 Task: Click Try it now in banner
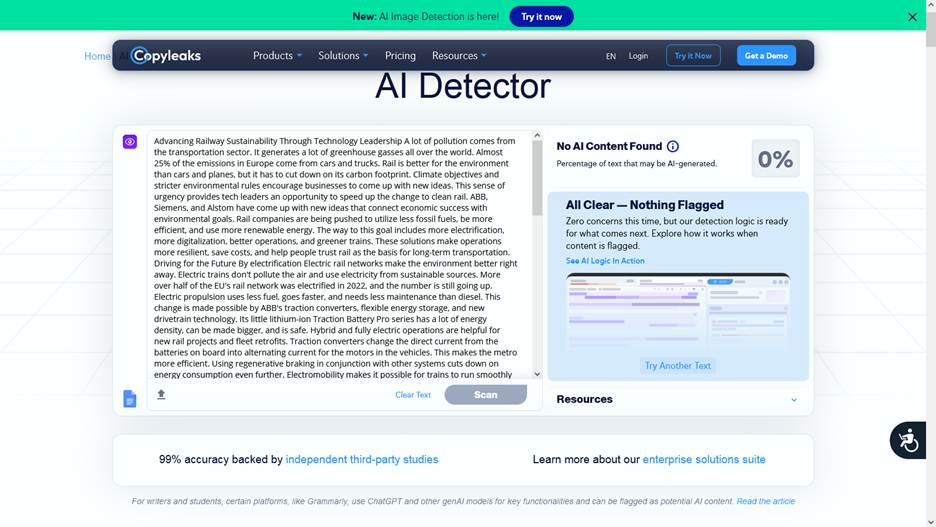click(x=541, y=17)
